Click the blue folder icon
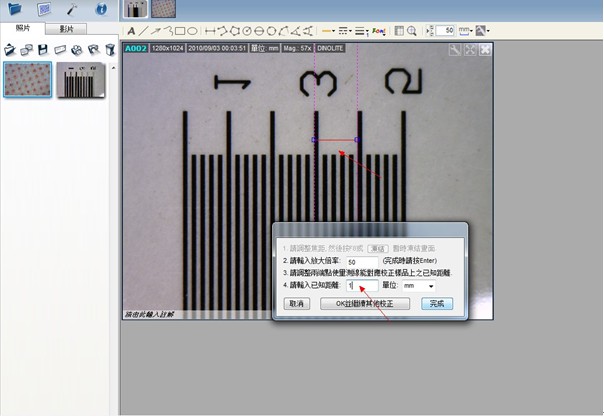 pos(15,10)
